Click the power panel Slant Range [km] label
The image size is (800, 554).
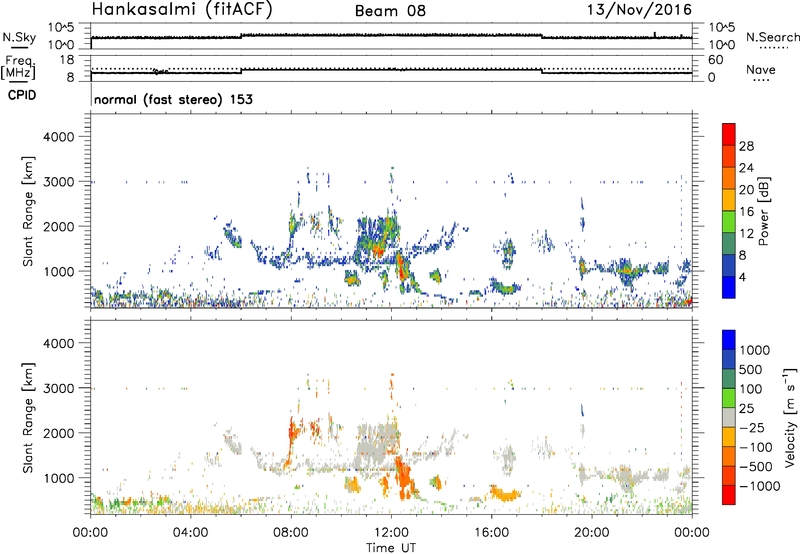coord(28,211)
